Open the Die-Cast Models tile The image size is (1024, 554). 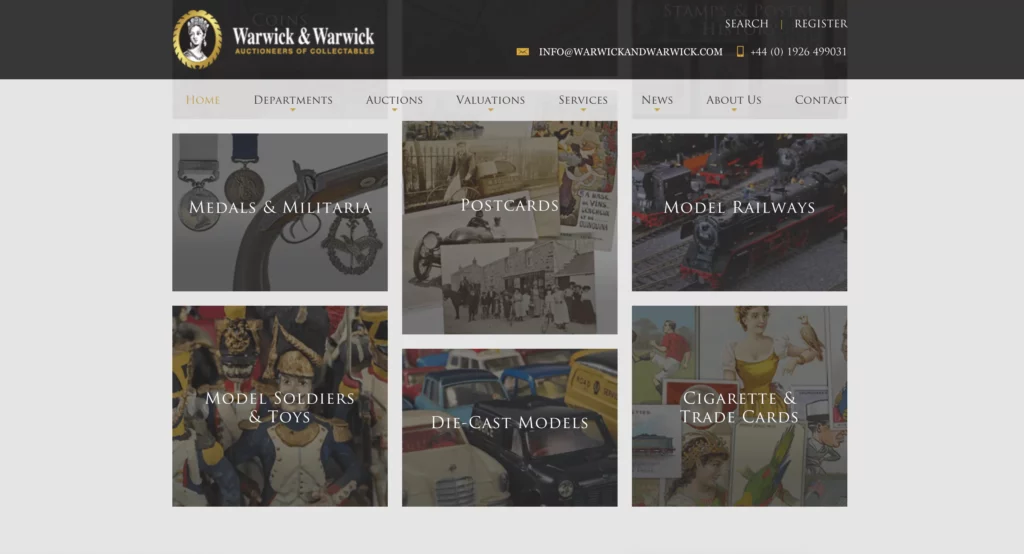coord(509,428)
